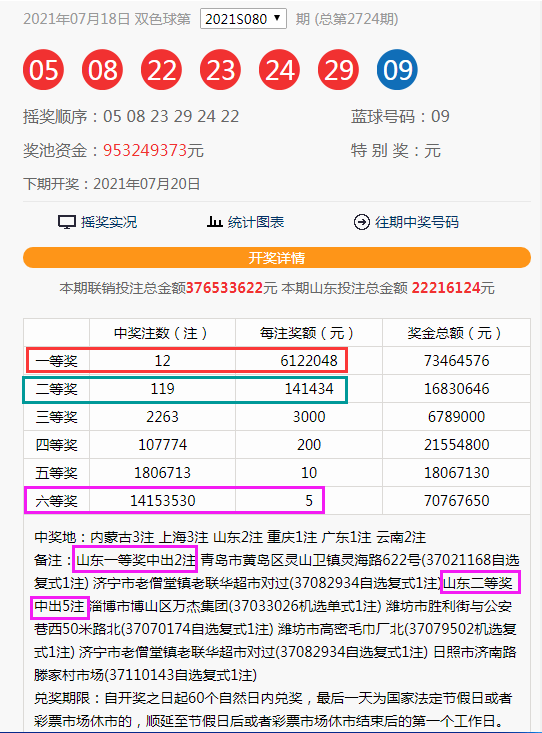Click the red ball numbered 22
542x733 pixels.
(161, 70)
